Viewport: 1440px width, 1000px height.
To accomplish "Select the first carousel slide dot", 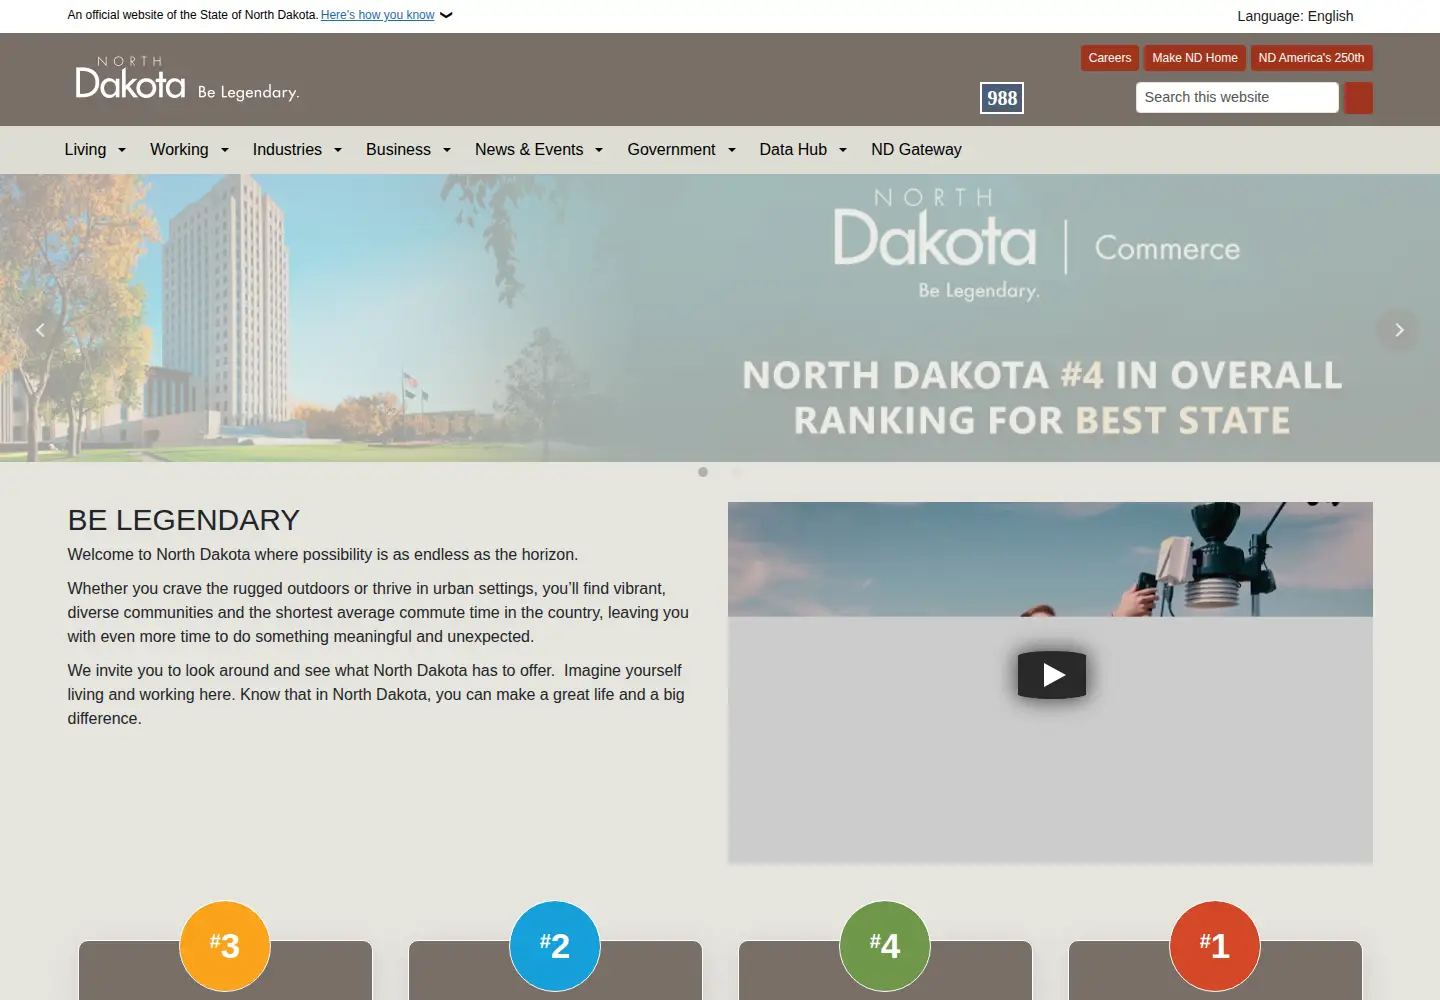I will click(x=703, y=472).
